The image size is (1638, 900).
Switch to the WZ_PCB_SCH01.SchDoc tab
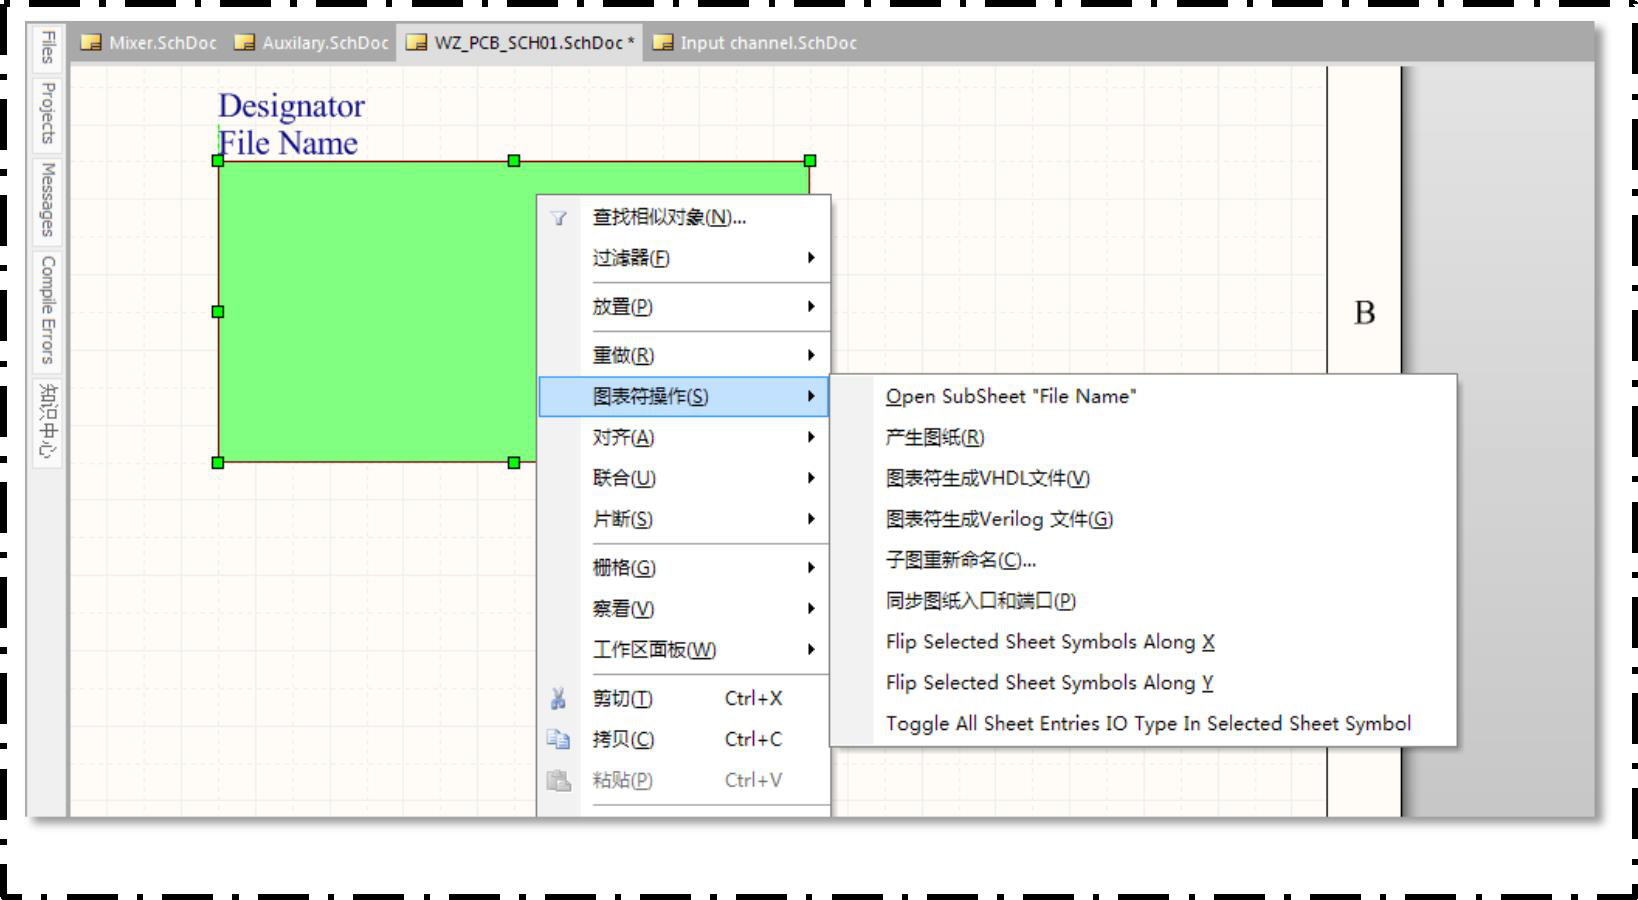coord(528,43)
